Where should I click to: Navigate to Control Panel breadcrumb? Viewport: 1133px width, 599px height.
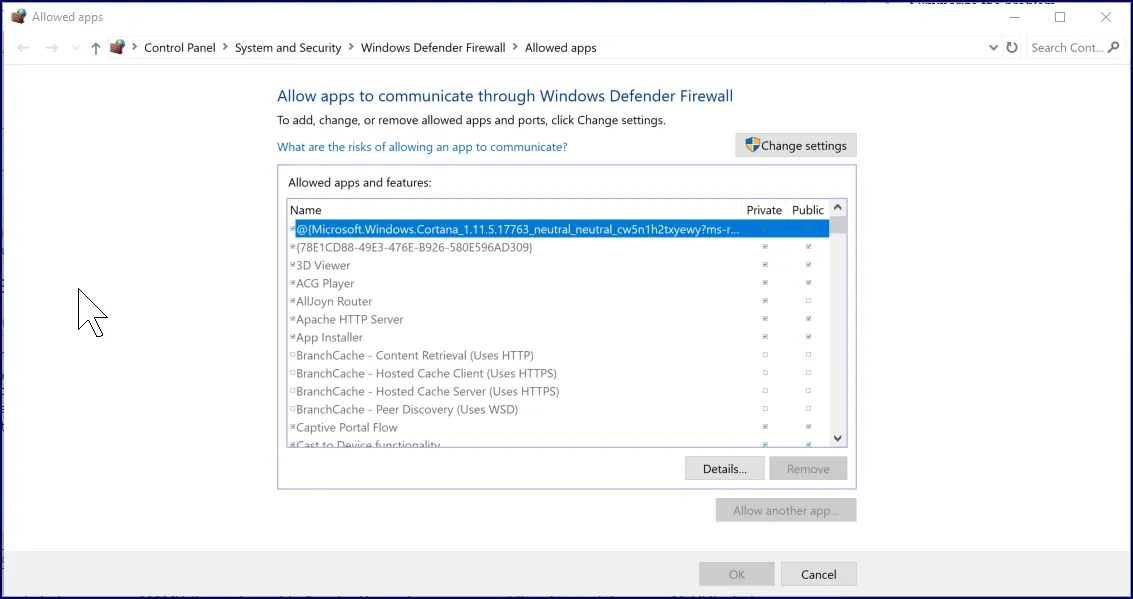pos(180,48)
